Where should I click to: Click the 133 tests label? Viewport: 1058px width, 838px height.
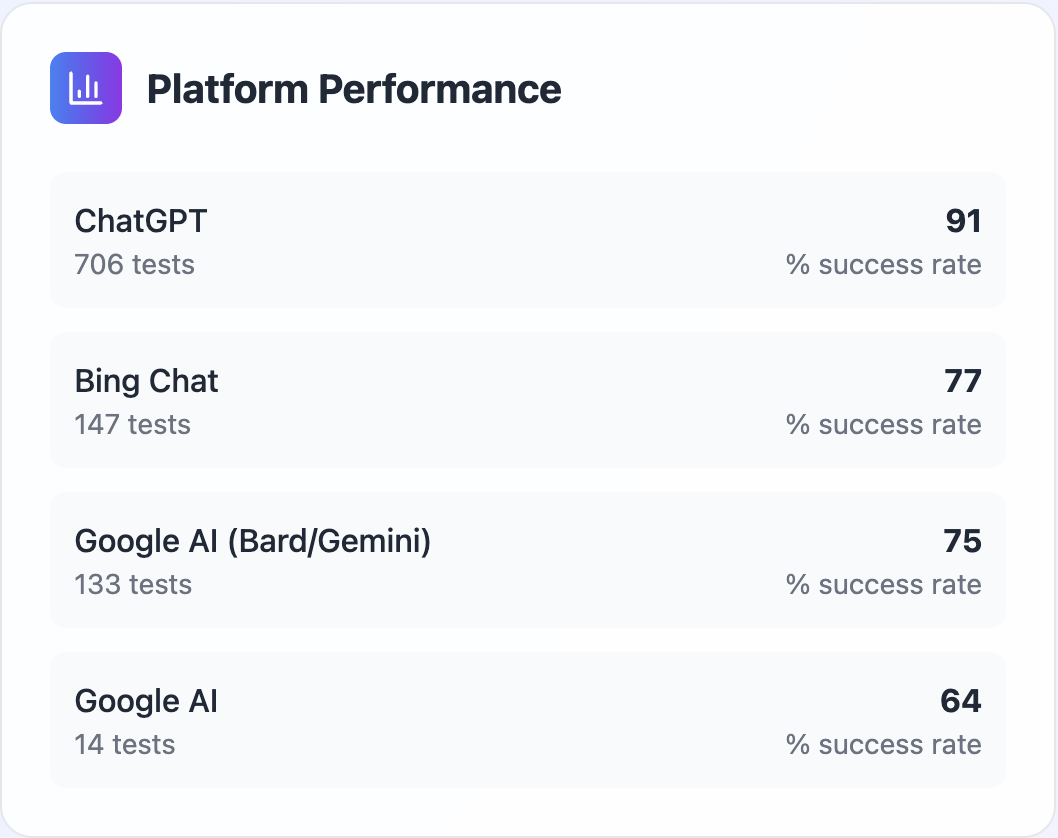click(x=133, y=584)
